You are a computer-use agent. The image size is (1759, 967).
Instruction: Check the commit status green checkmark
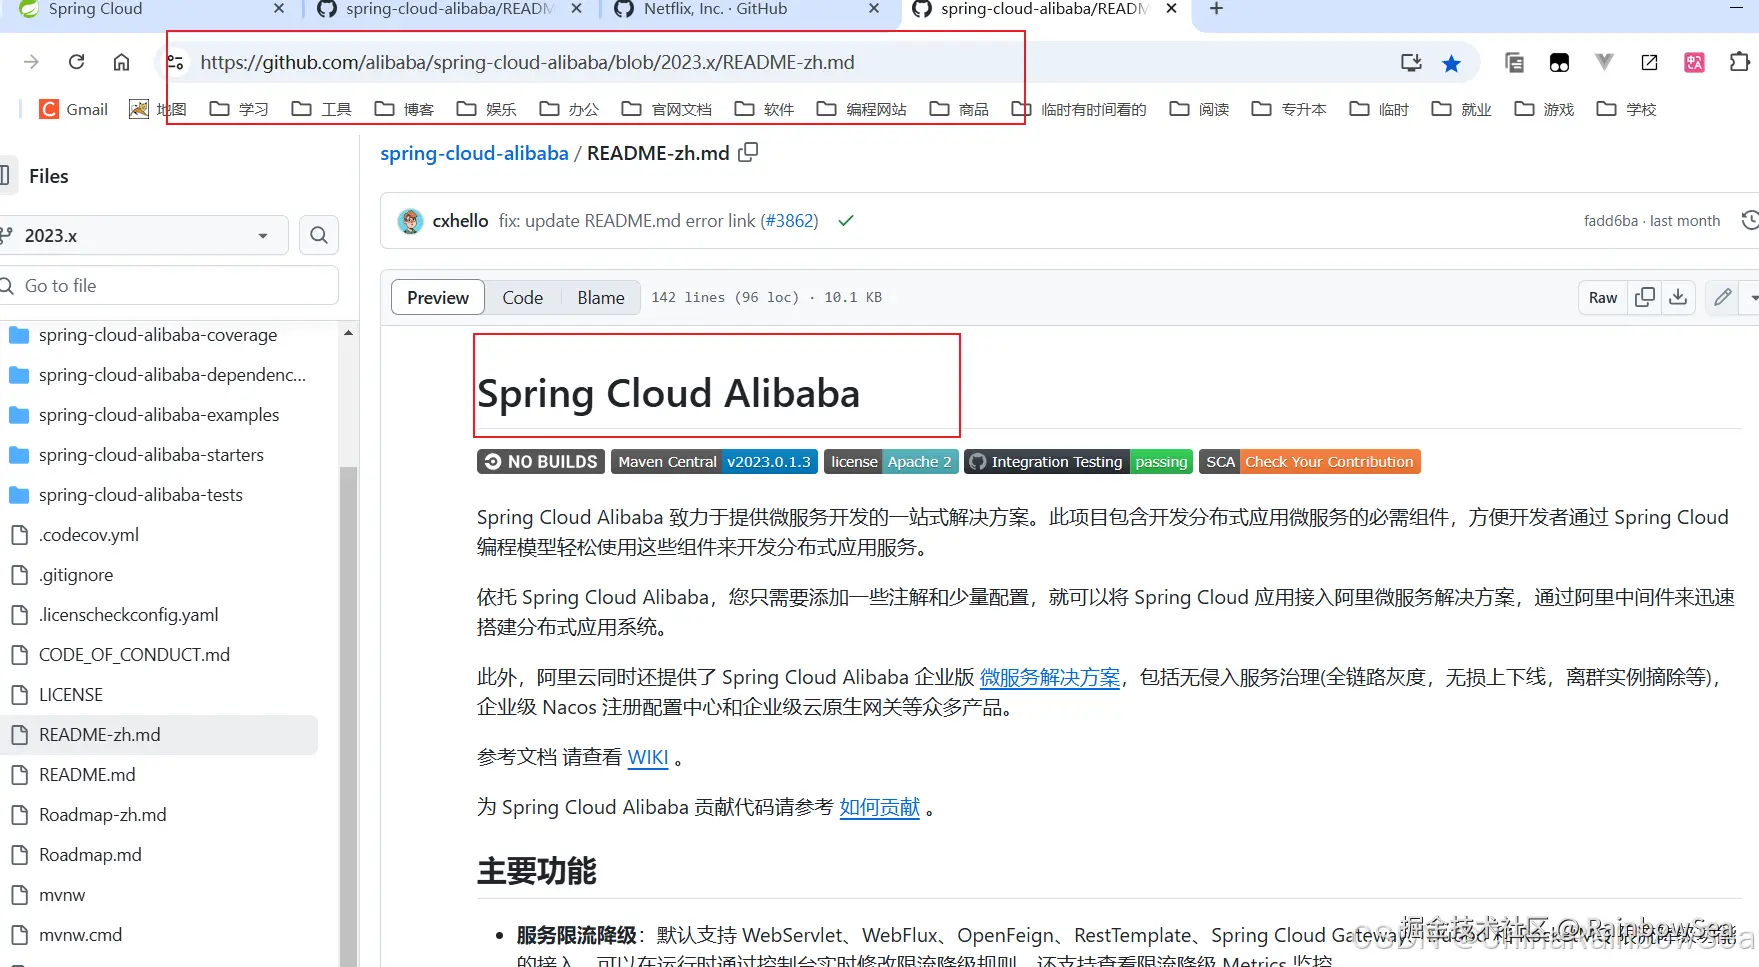click(x=846, y=221)
